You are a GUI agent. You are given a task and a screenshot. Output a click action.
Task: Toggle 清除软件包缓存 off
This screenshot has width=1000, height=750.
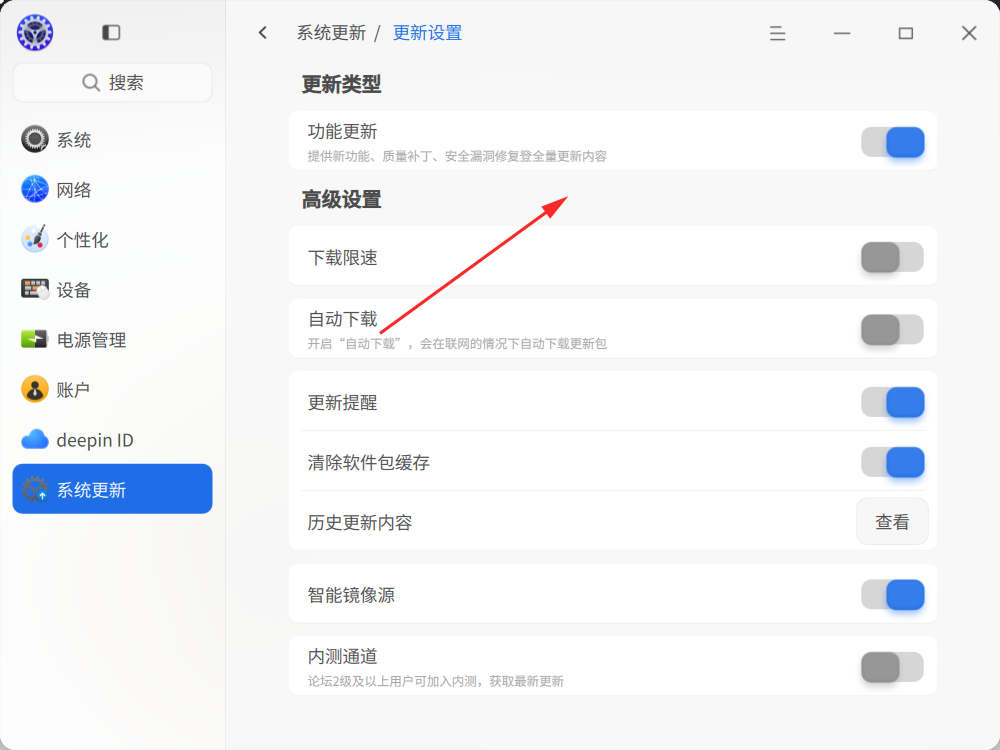pos(892,462)
